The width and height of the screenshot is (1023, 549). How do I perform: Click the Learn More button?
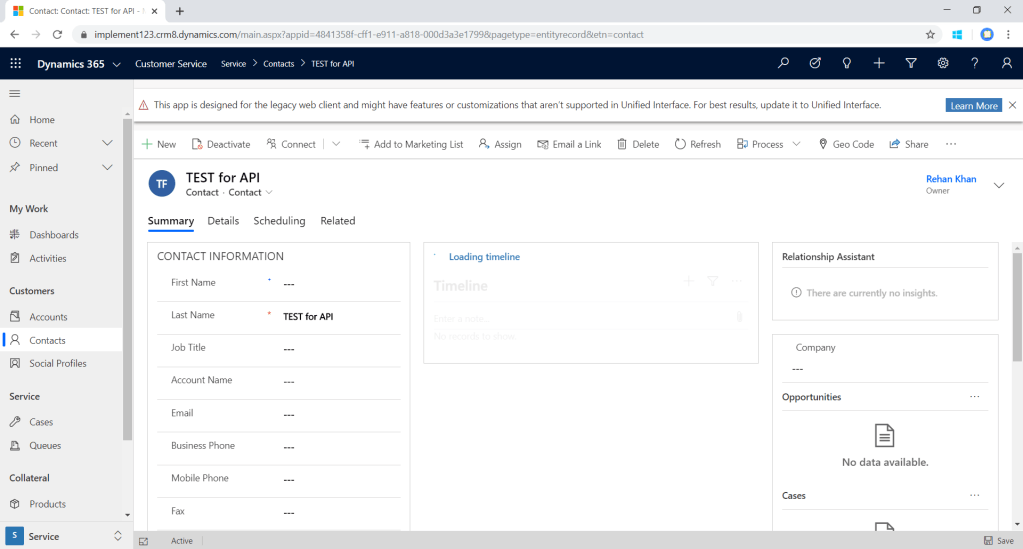[x=973, y=105]
